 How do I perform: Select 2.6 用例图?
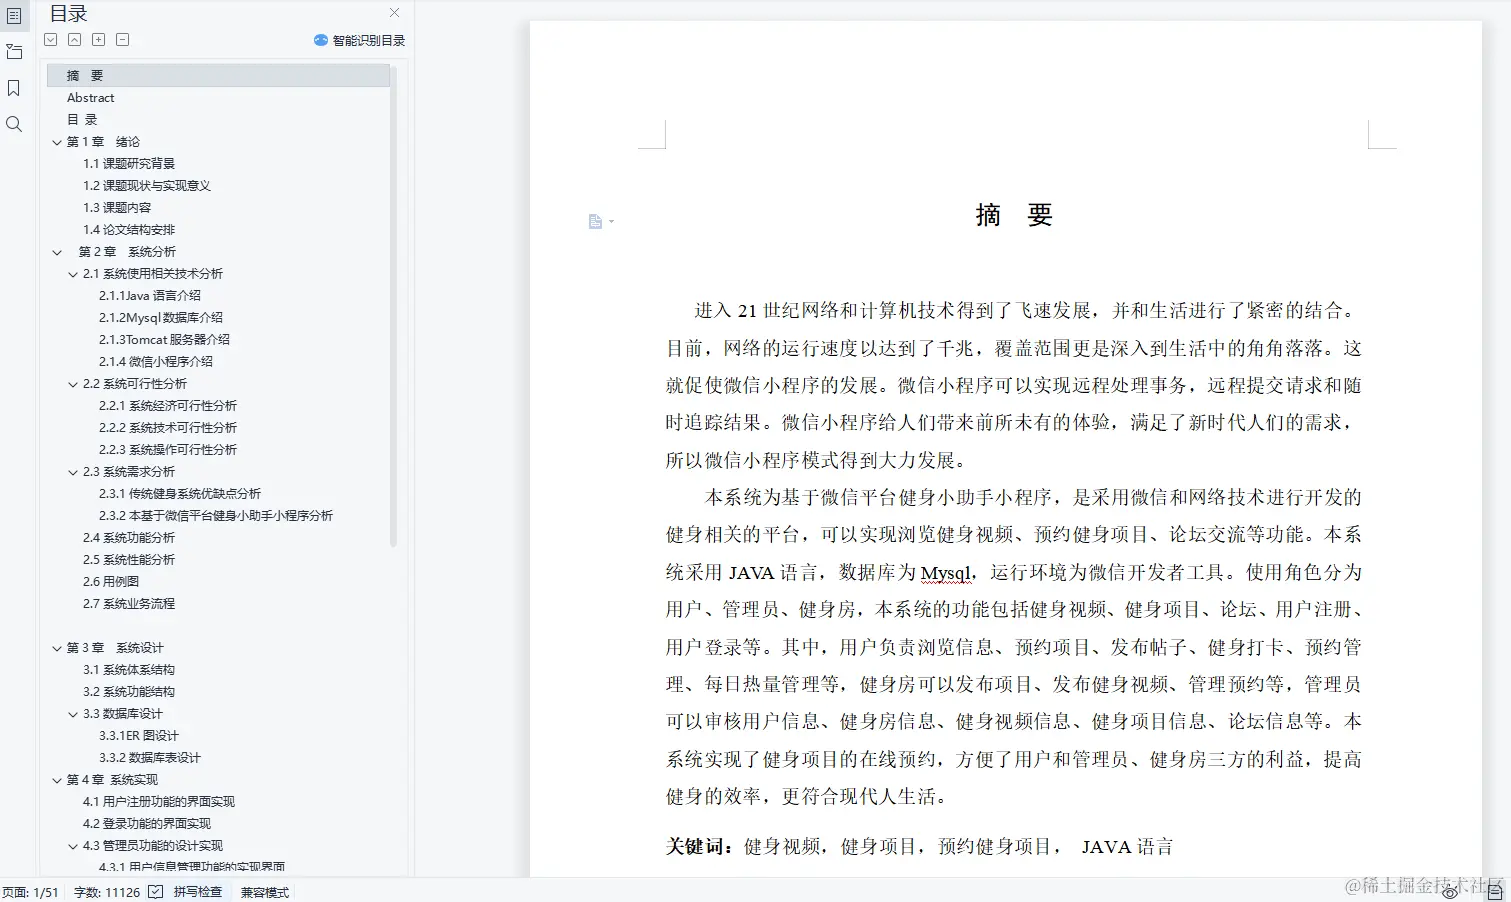[111, 582]
